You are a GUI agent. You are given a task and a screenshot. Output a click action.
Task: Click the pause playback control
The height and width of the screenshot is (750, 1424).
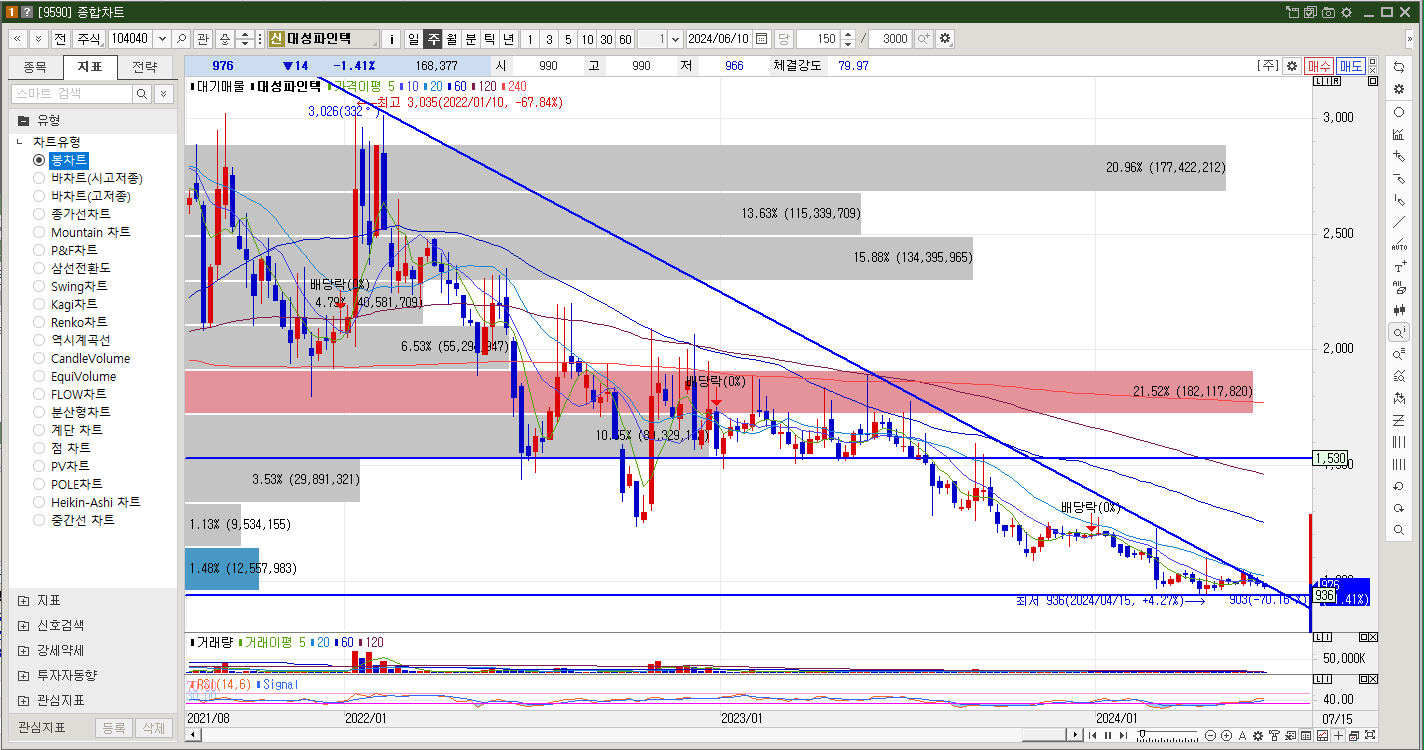(1108, 735)
